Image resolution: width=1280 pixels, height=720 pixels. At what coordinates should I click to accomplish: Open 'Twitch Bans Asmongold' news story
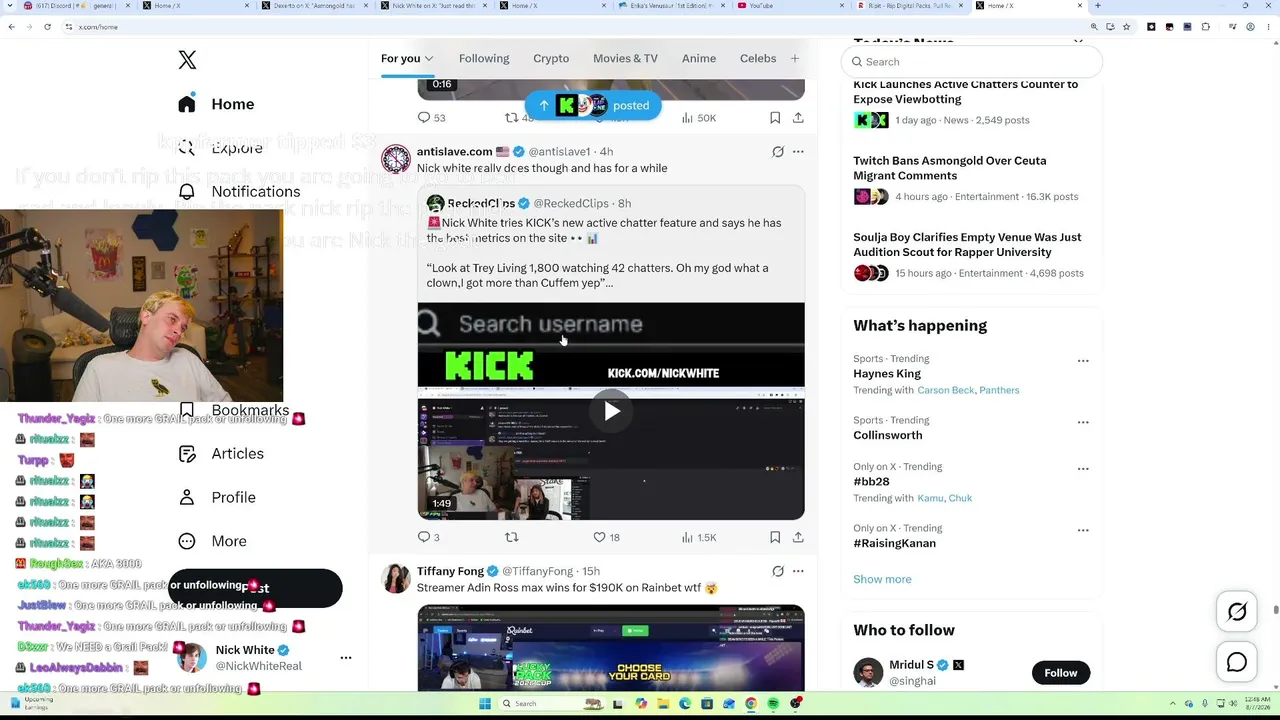[950, 168]
